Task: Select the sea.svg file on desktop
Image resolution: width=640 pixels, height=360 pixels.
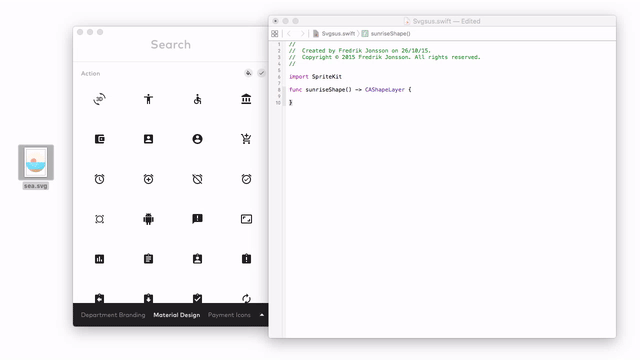Action: (36, 167)
